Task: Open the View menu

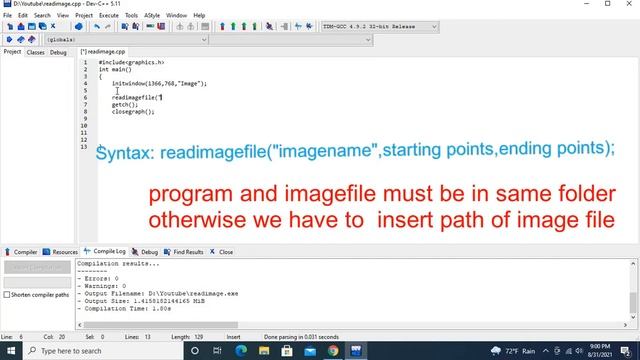Action: [62, 16]
